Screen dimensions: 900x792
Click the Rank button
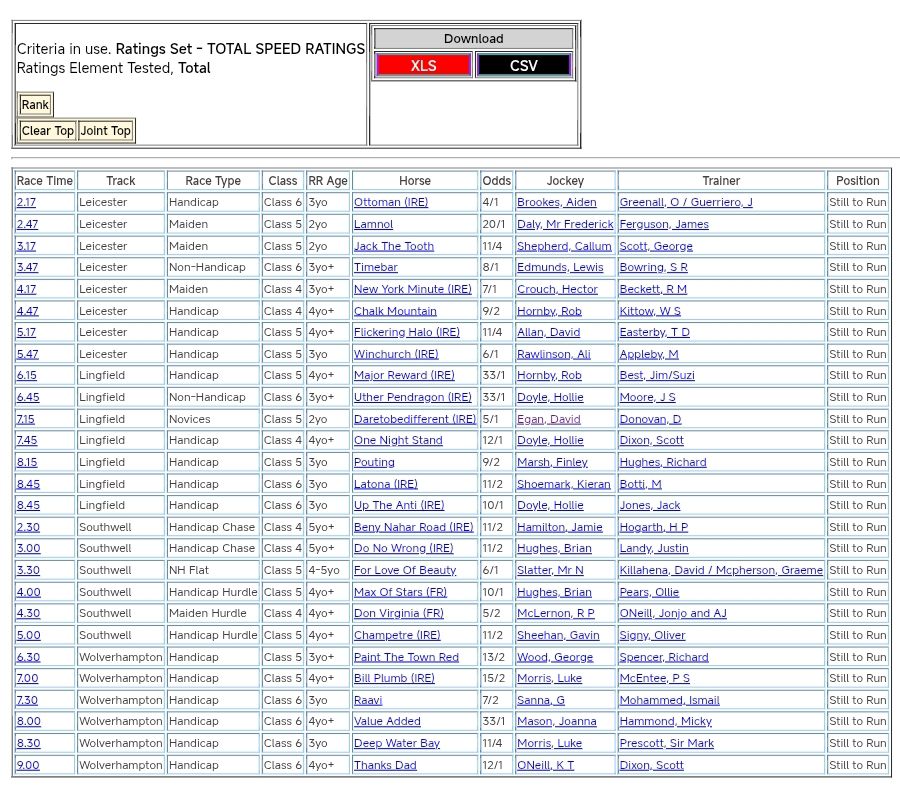pyautogui.click(x=35, y=105)
